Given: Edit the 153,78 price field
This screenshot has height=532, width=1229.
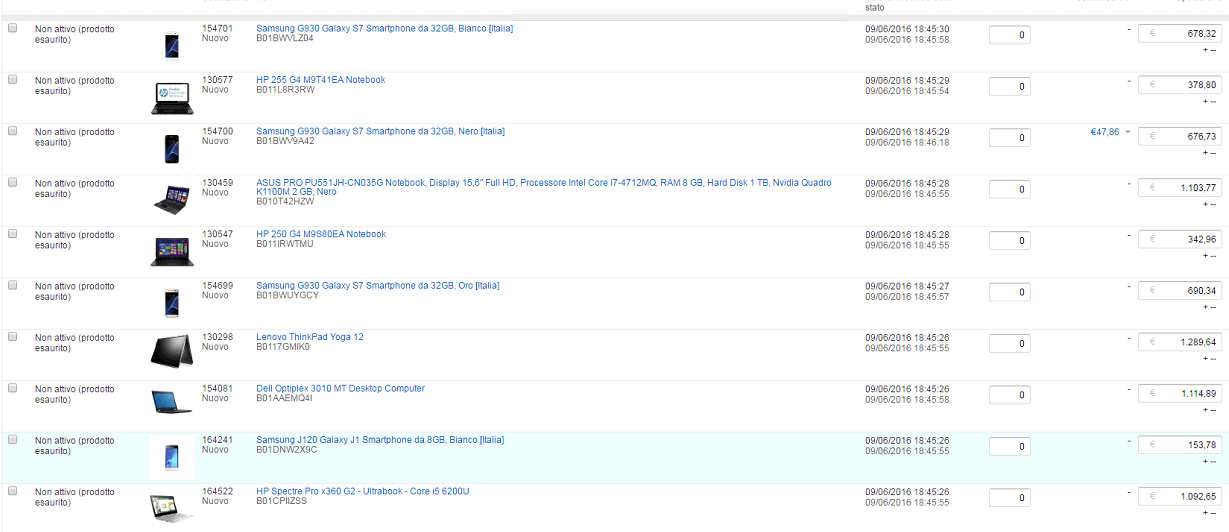Looking at the screenshot, I should click(x=1180, y=445).
